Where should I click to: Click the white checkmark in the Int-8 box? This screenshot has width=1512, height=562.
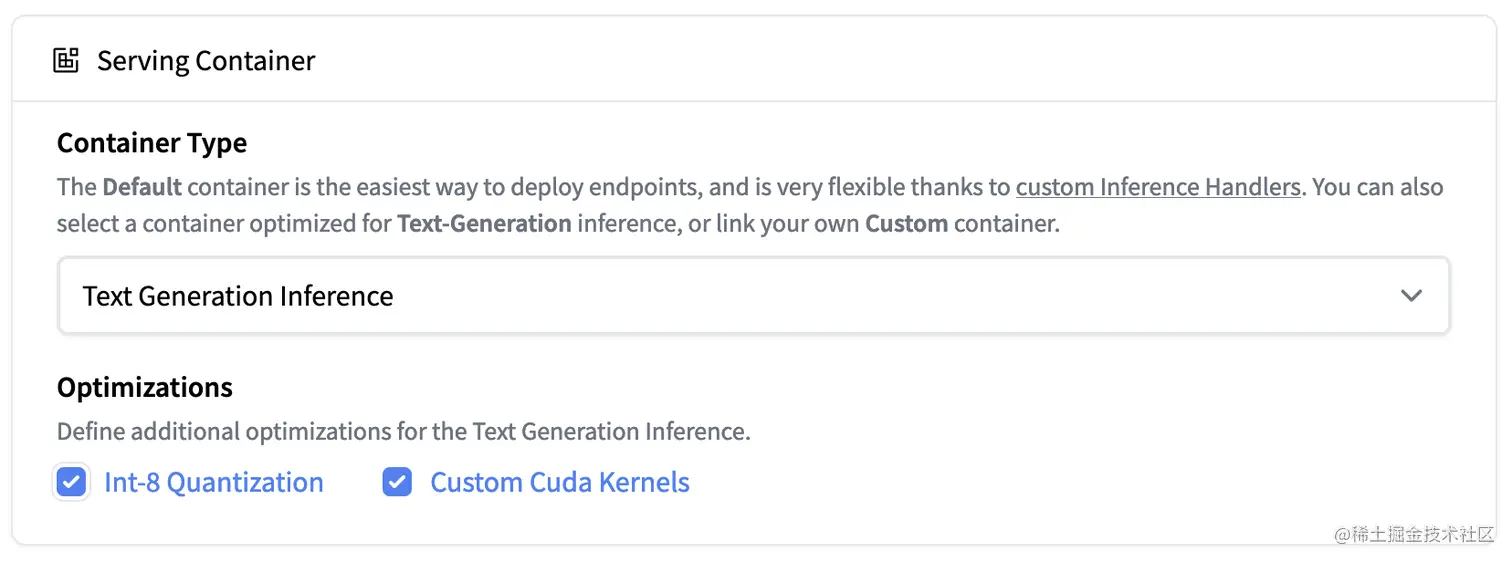(x=71, y=483)
